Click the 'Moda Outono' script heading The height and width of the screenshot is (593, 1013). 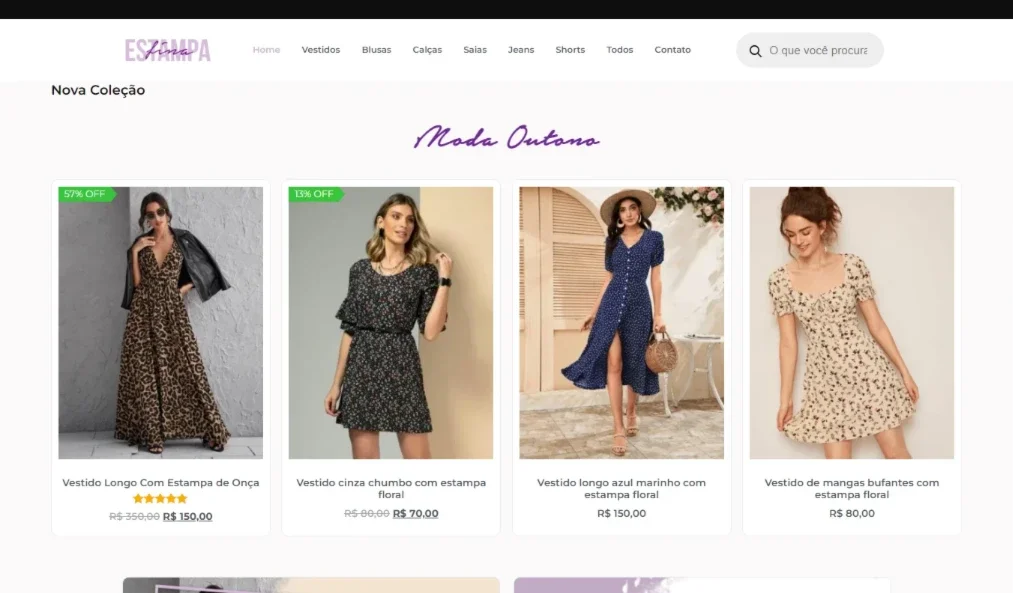point(506,138)
